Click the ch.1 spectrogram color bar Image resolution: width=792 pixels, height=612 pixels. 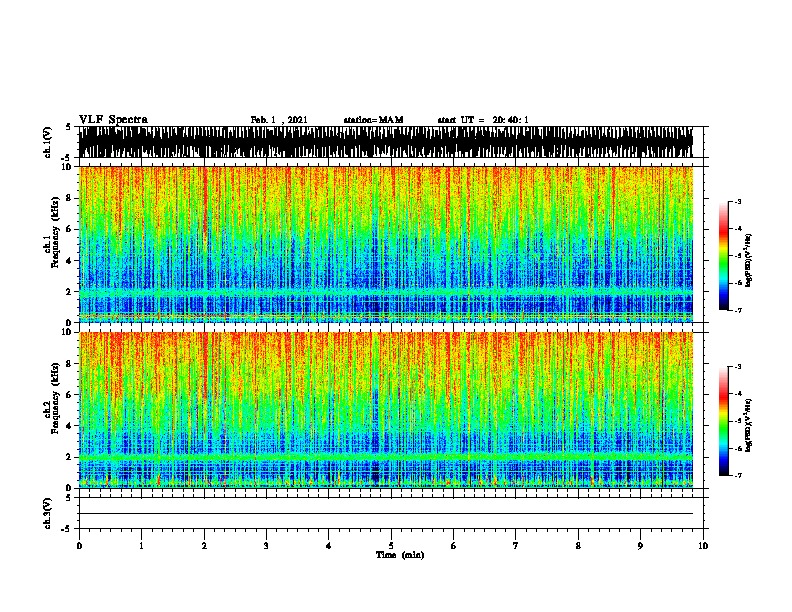pyautogui.click(x=723, y=256)
